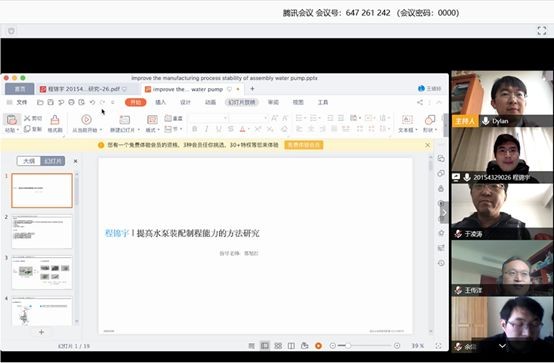Viewport: 554px width, 363px height.
Task: Select slide 2 thumbnail
Action: click(42, 232)
